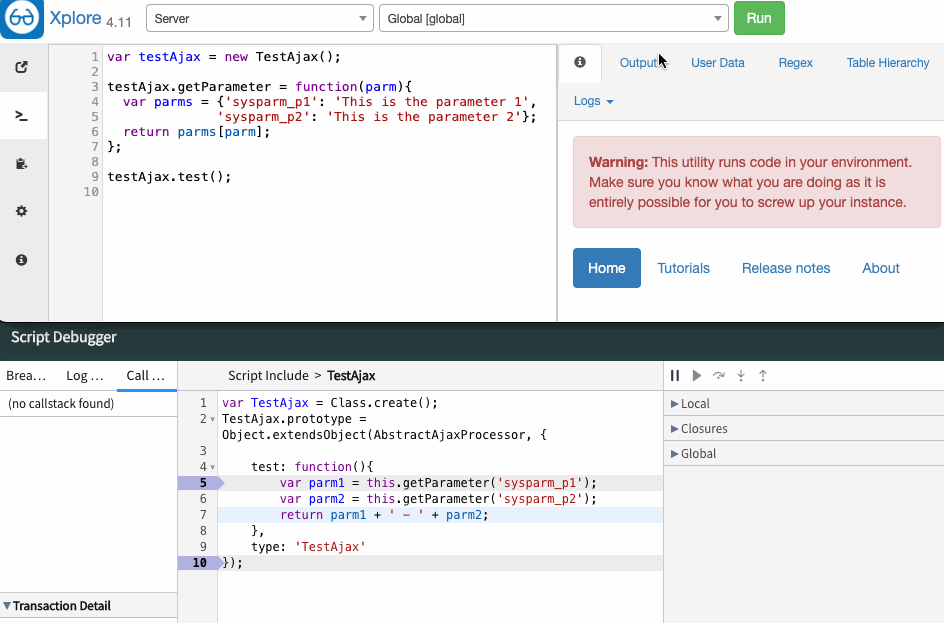Step over current line in debugger
This screenshot has height=623, width=944.
point(718,375)
